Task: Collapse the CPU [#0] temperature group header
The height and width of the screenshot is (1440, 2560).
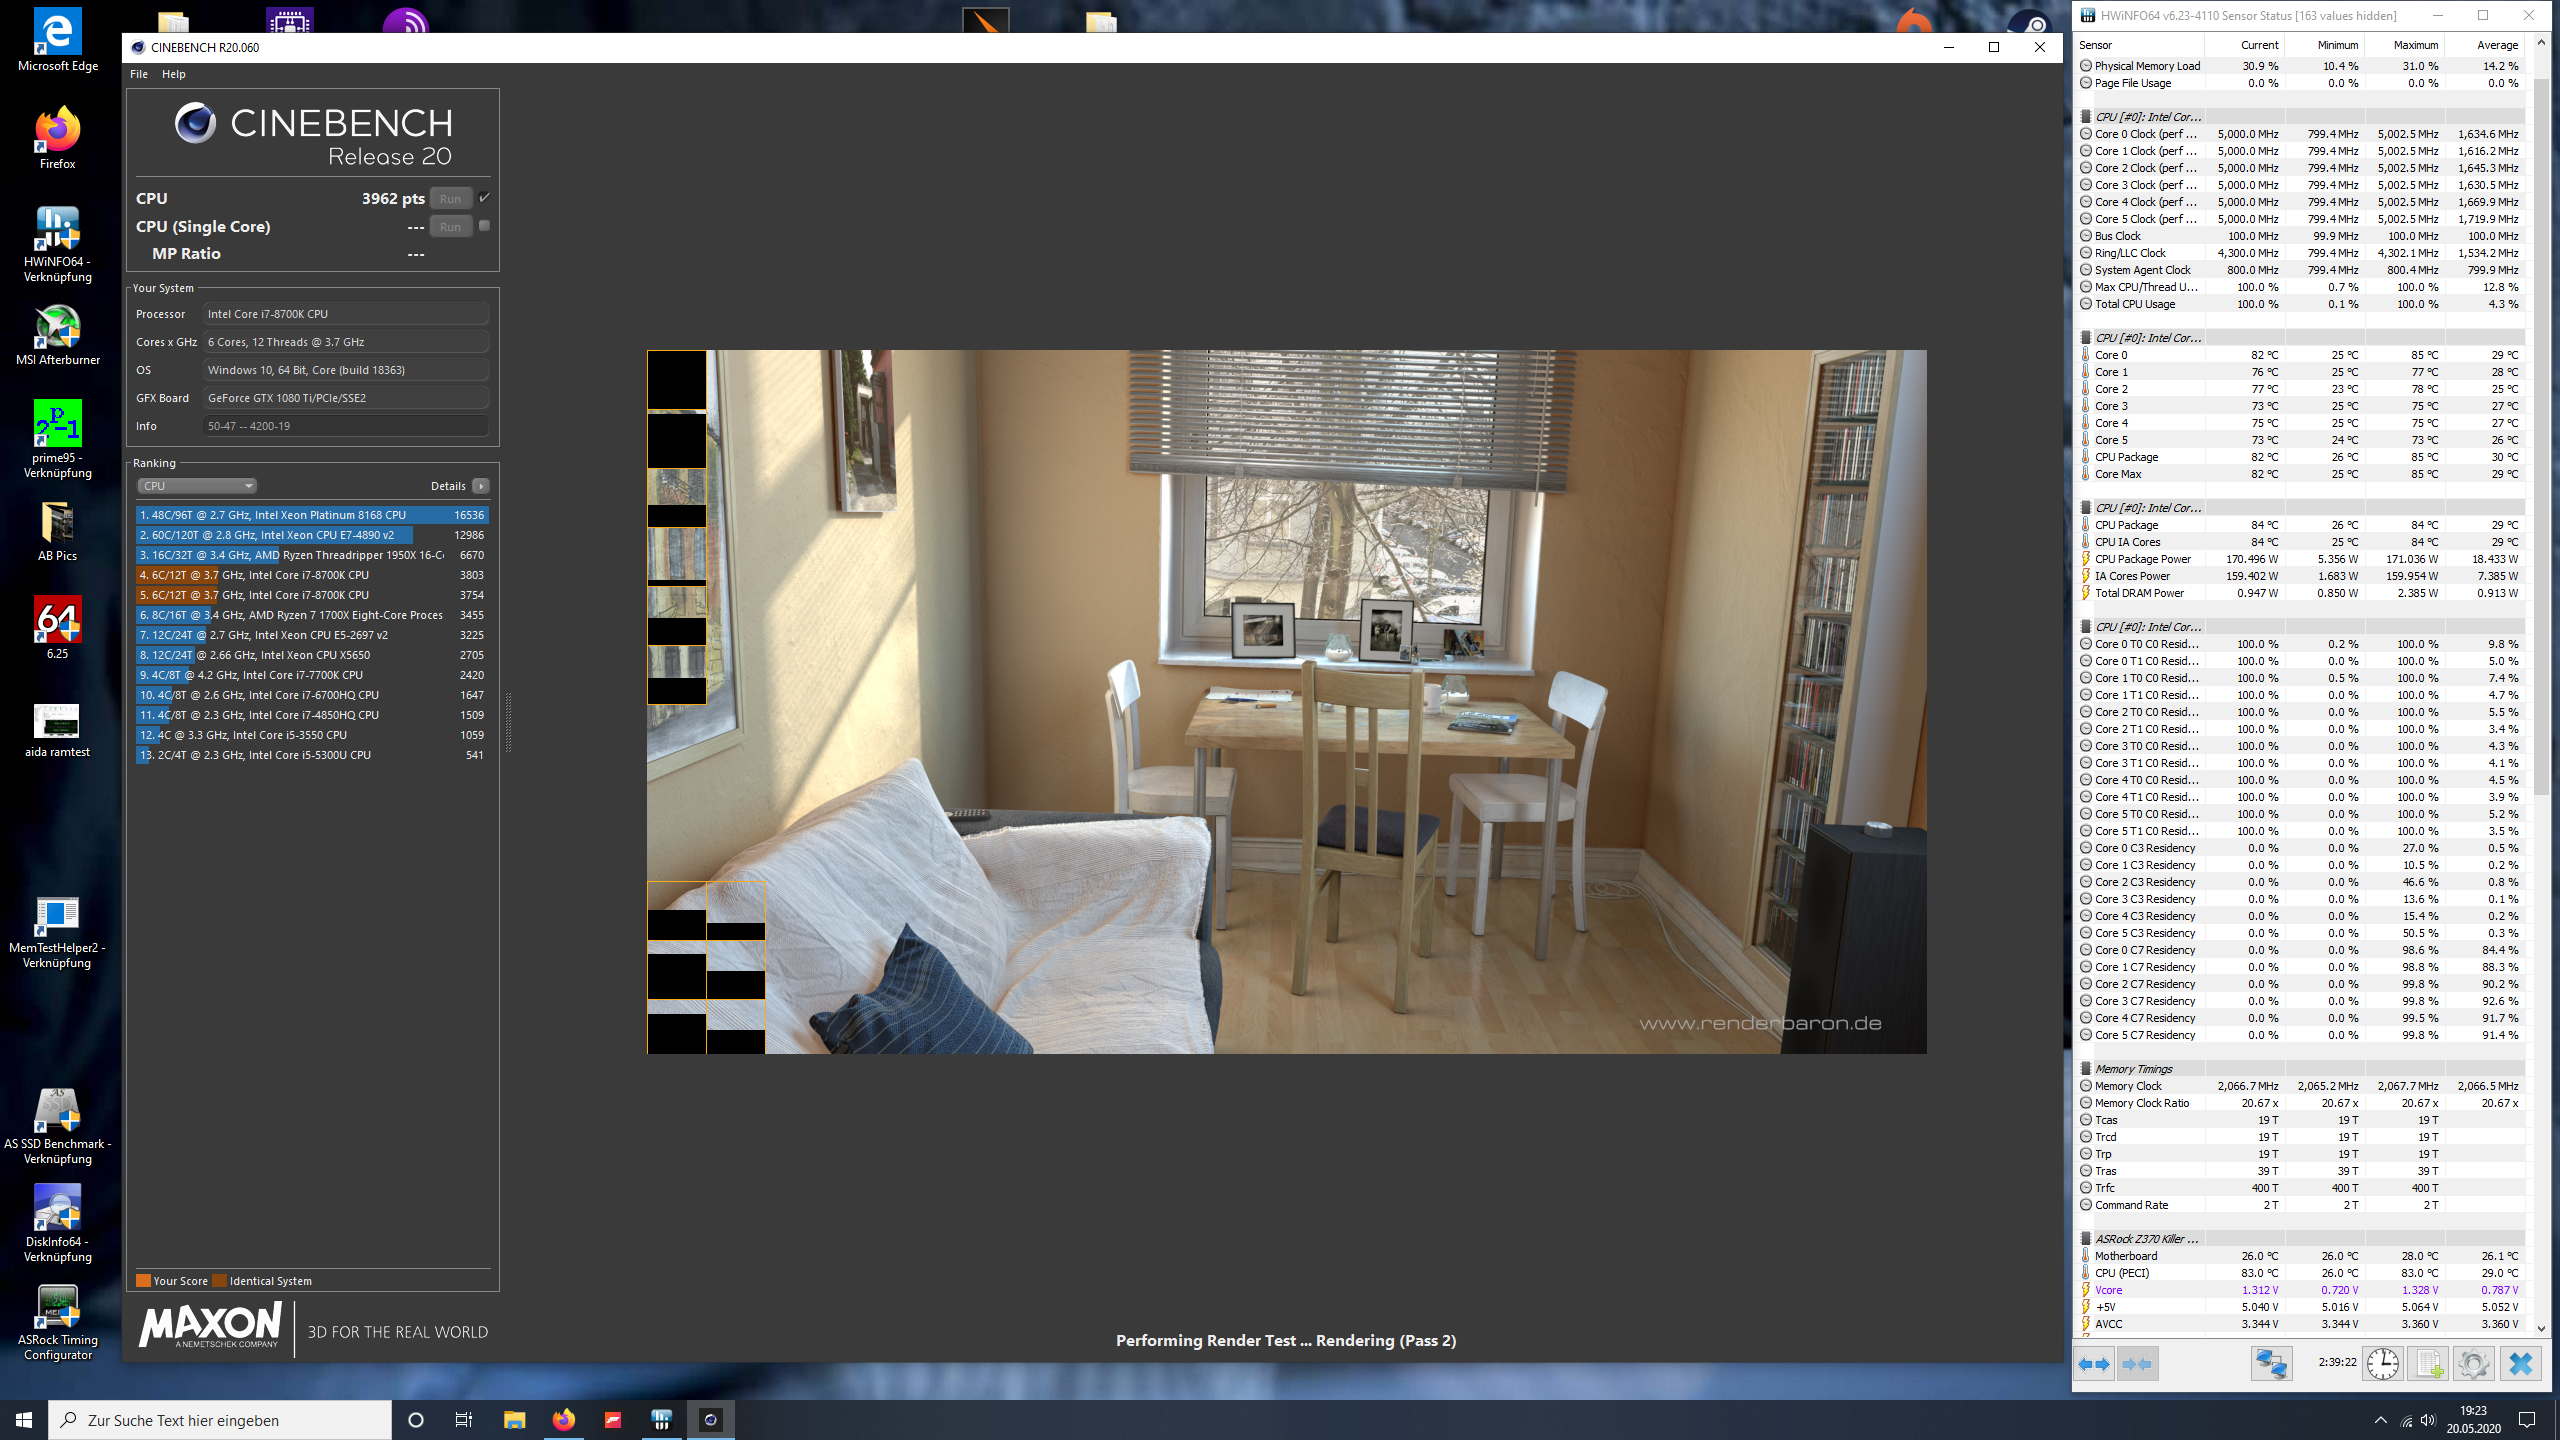Action: 2085,337
